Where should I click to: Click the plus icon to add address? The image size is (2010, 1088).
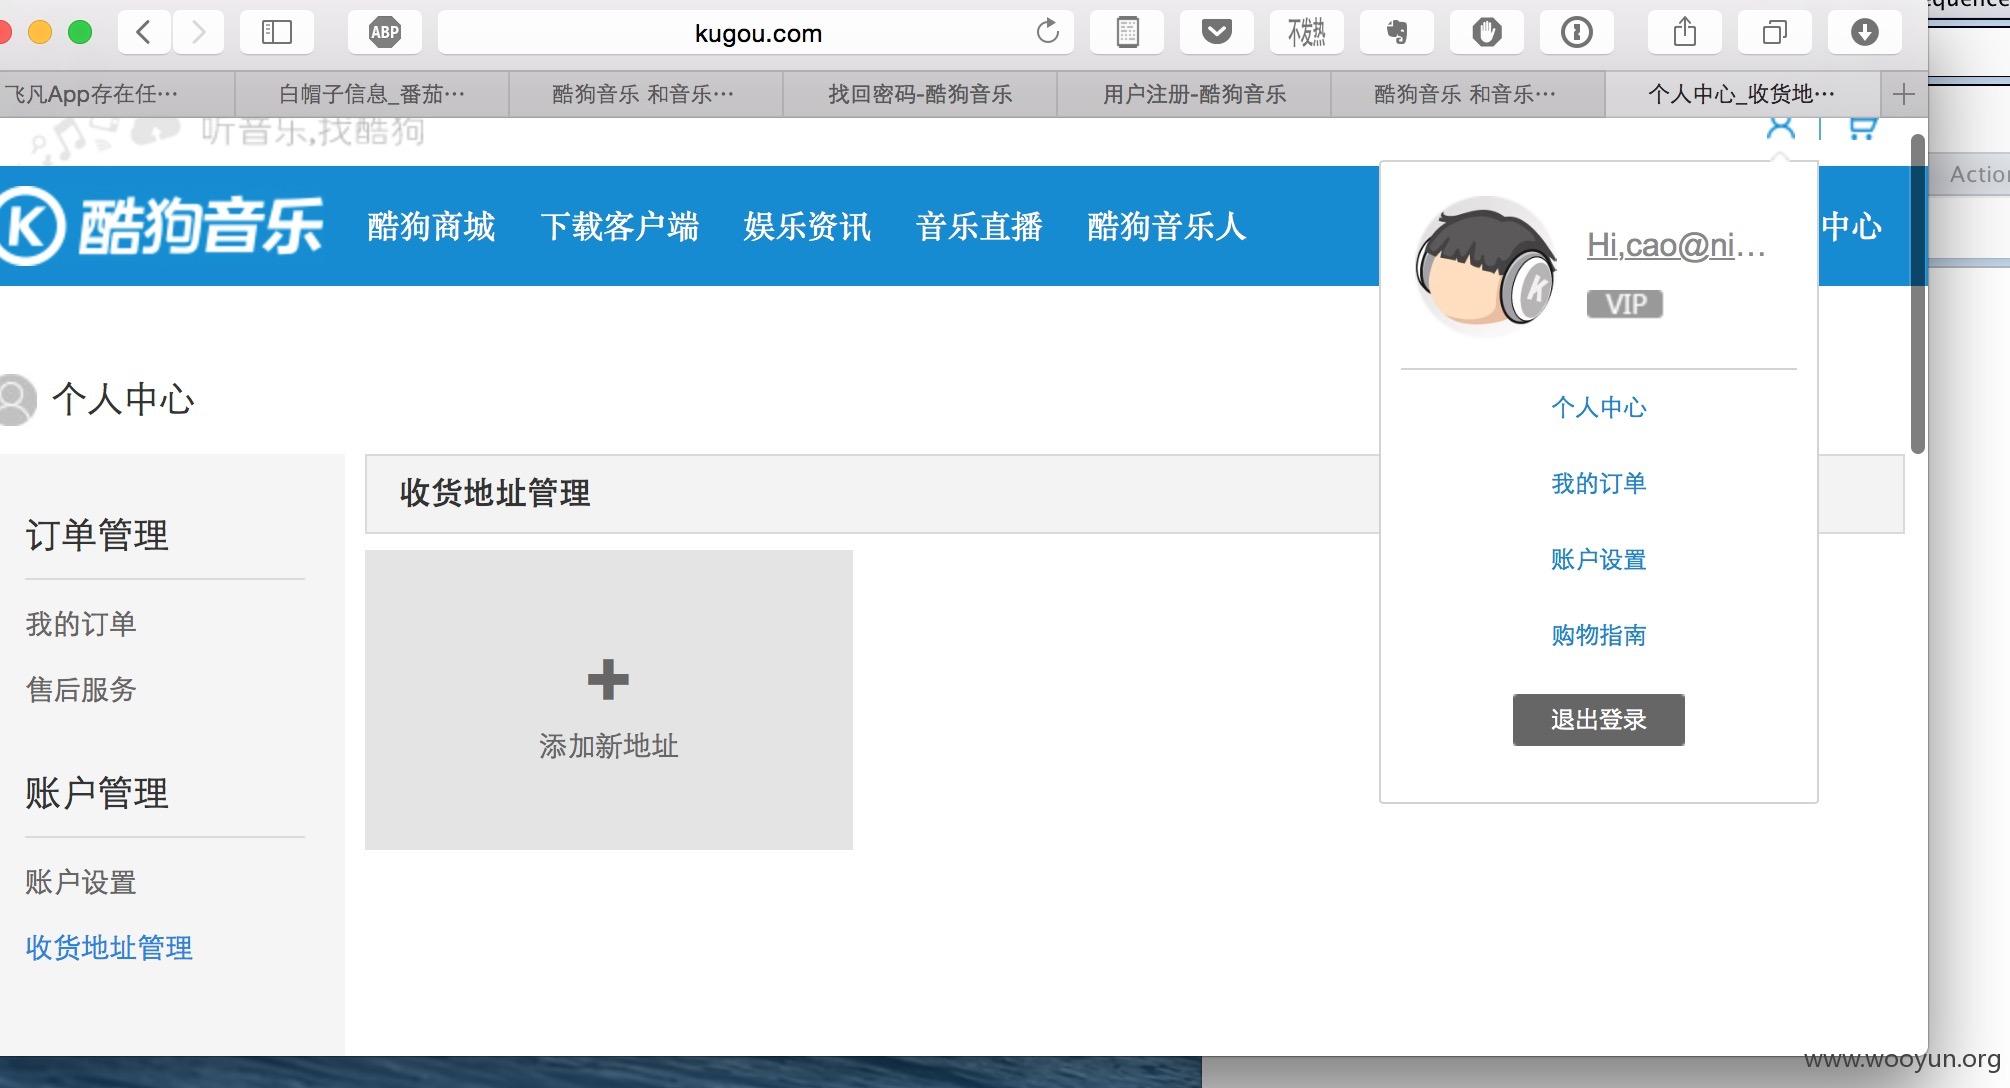click(608, 680)
